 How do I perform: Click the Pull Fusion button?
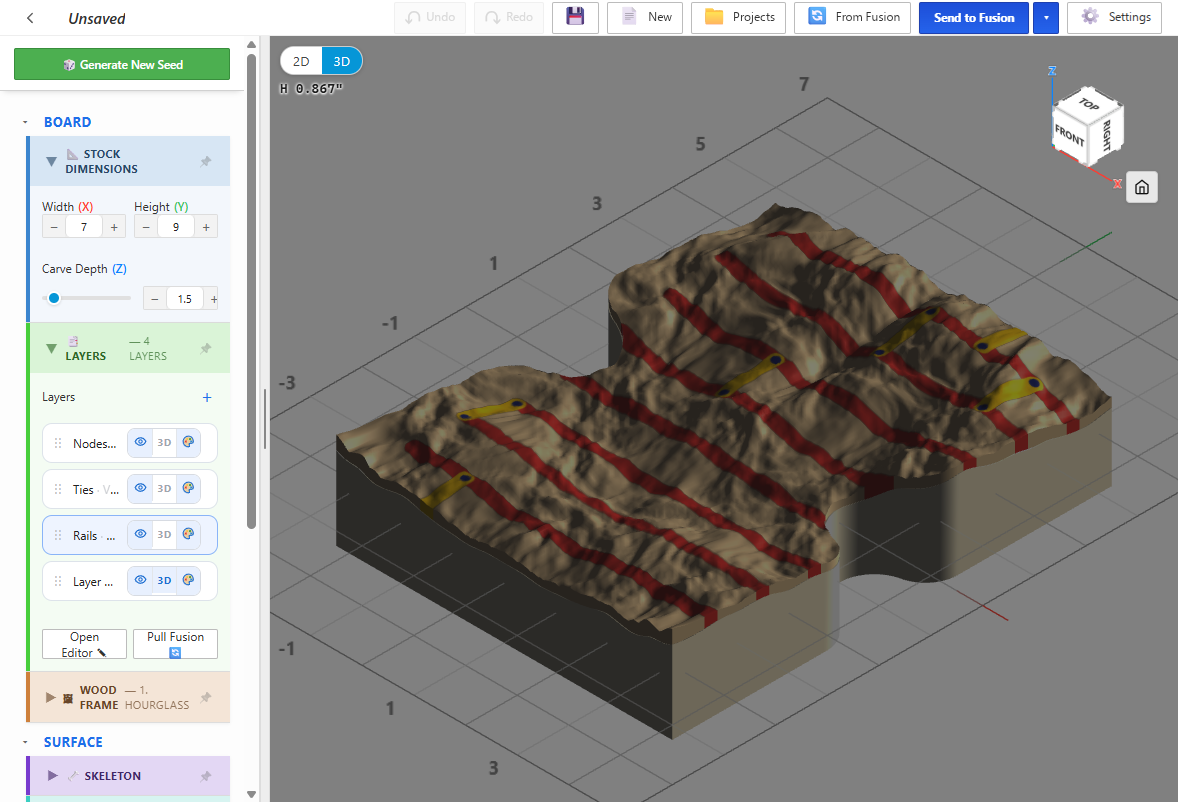coord(175,644)
